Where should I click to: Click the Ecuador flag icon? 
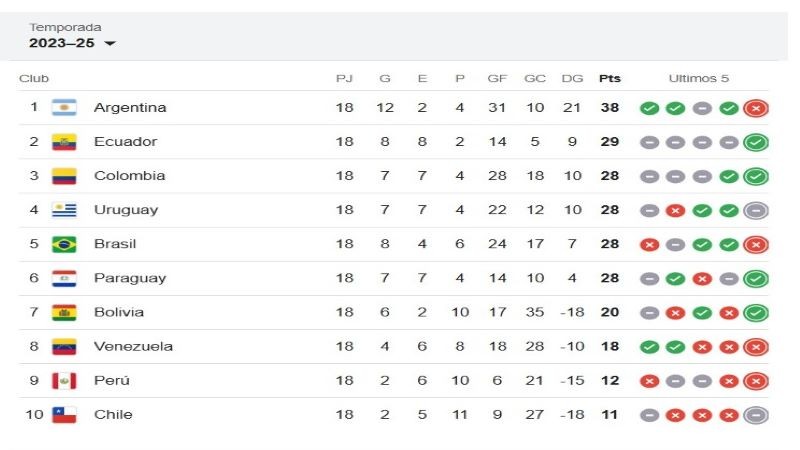[x=64, y=142]
